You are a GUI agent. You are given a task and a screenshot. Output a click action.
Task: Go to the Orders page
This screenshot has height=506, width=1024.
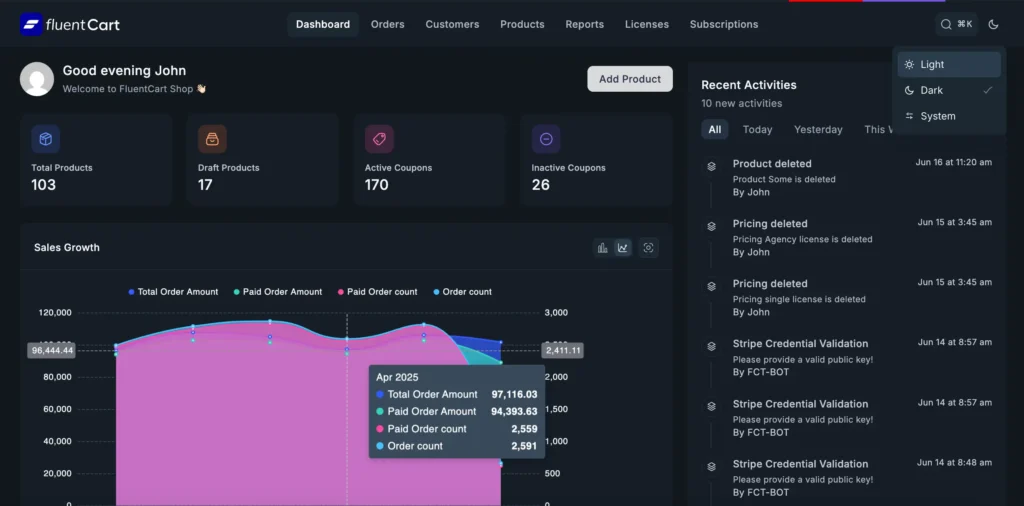coord(387,24)
